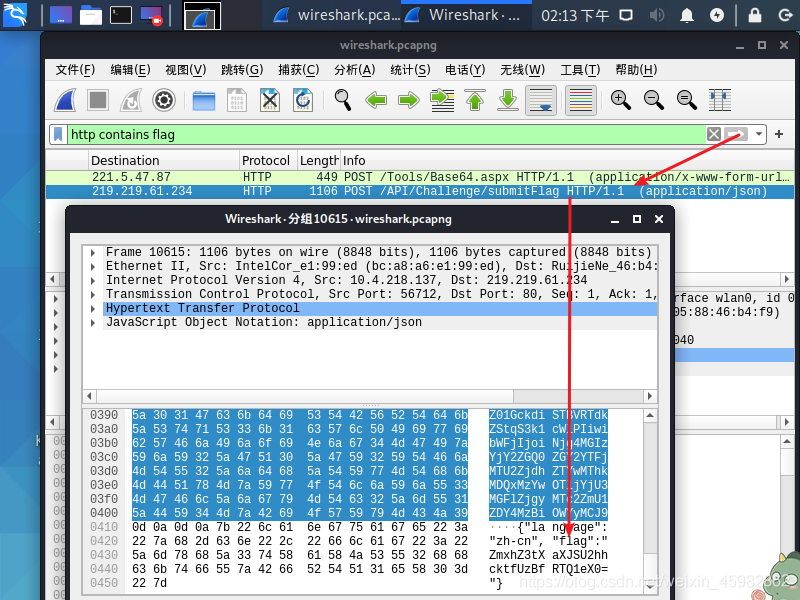Switch to wireshark.pca... taskbar window

pyautogui.click(x=335, y=15)
